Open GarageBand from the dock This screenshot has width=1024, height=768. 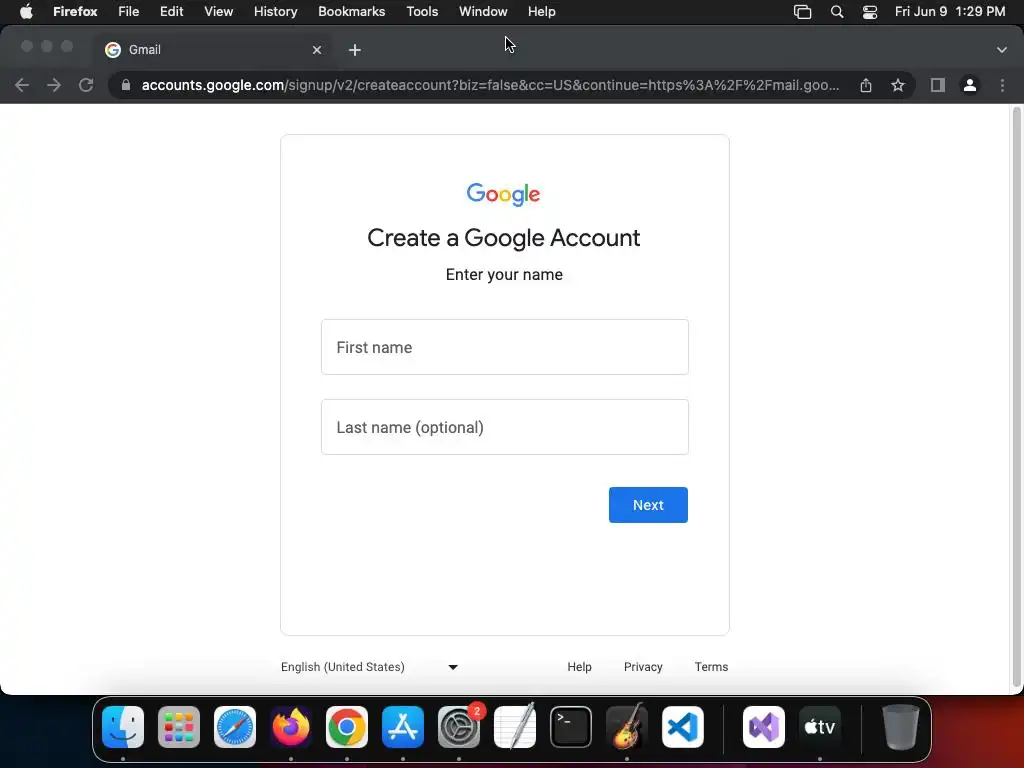(x=627, y=727)
